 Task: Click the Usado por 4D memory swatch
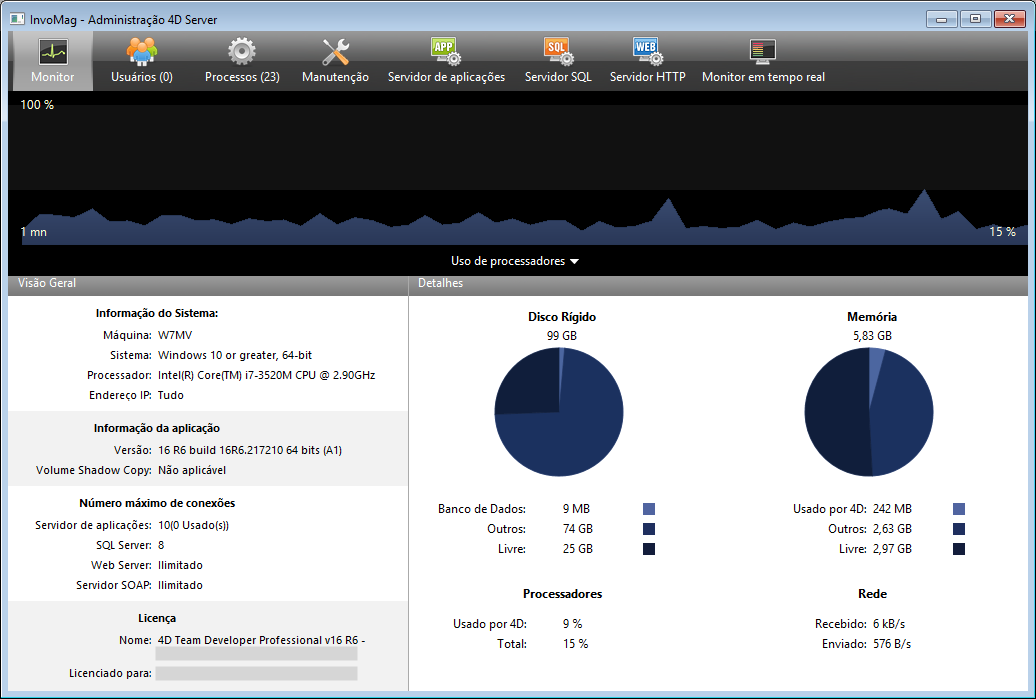[959, 509]
